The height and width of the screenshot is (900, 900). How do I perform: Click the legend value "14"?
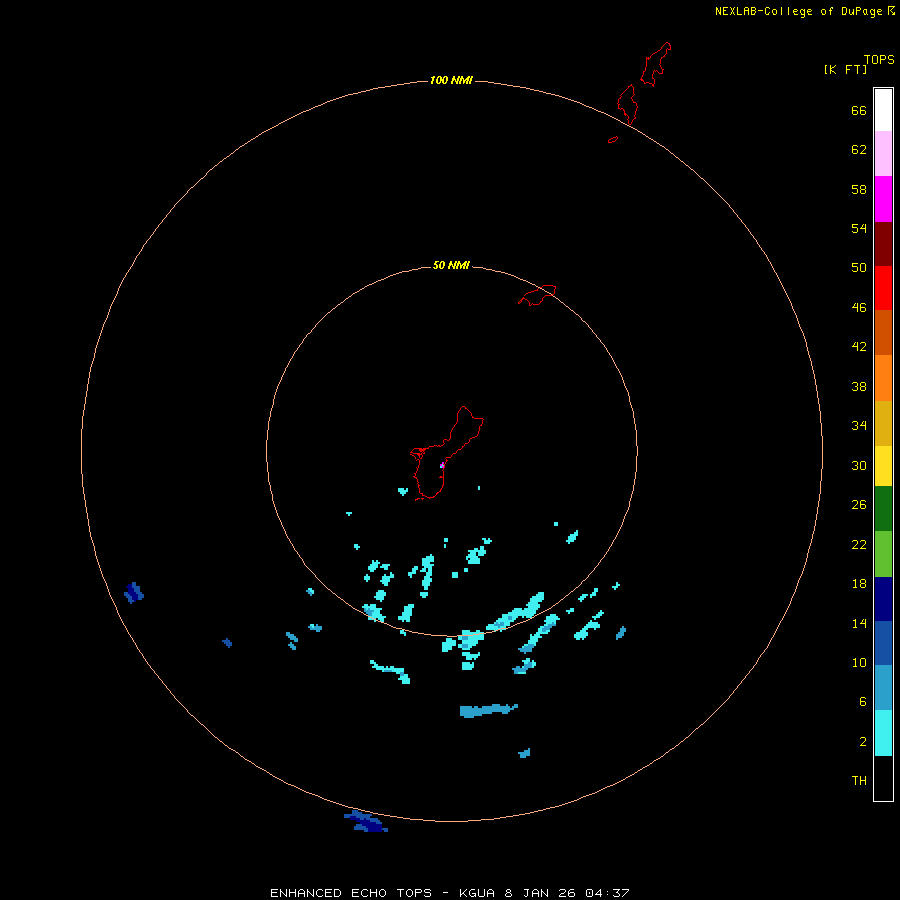point(859,623)
